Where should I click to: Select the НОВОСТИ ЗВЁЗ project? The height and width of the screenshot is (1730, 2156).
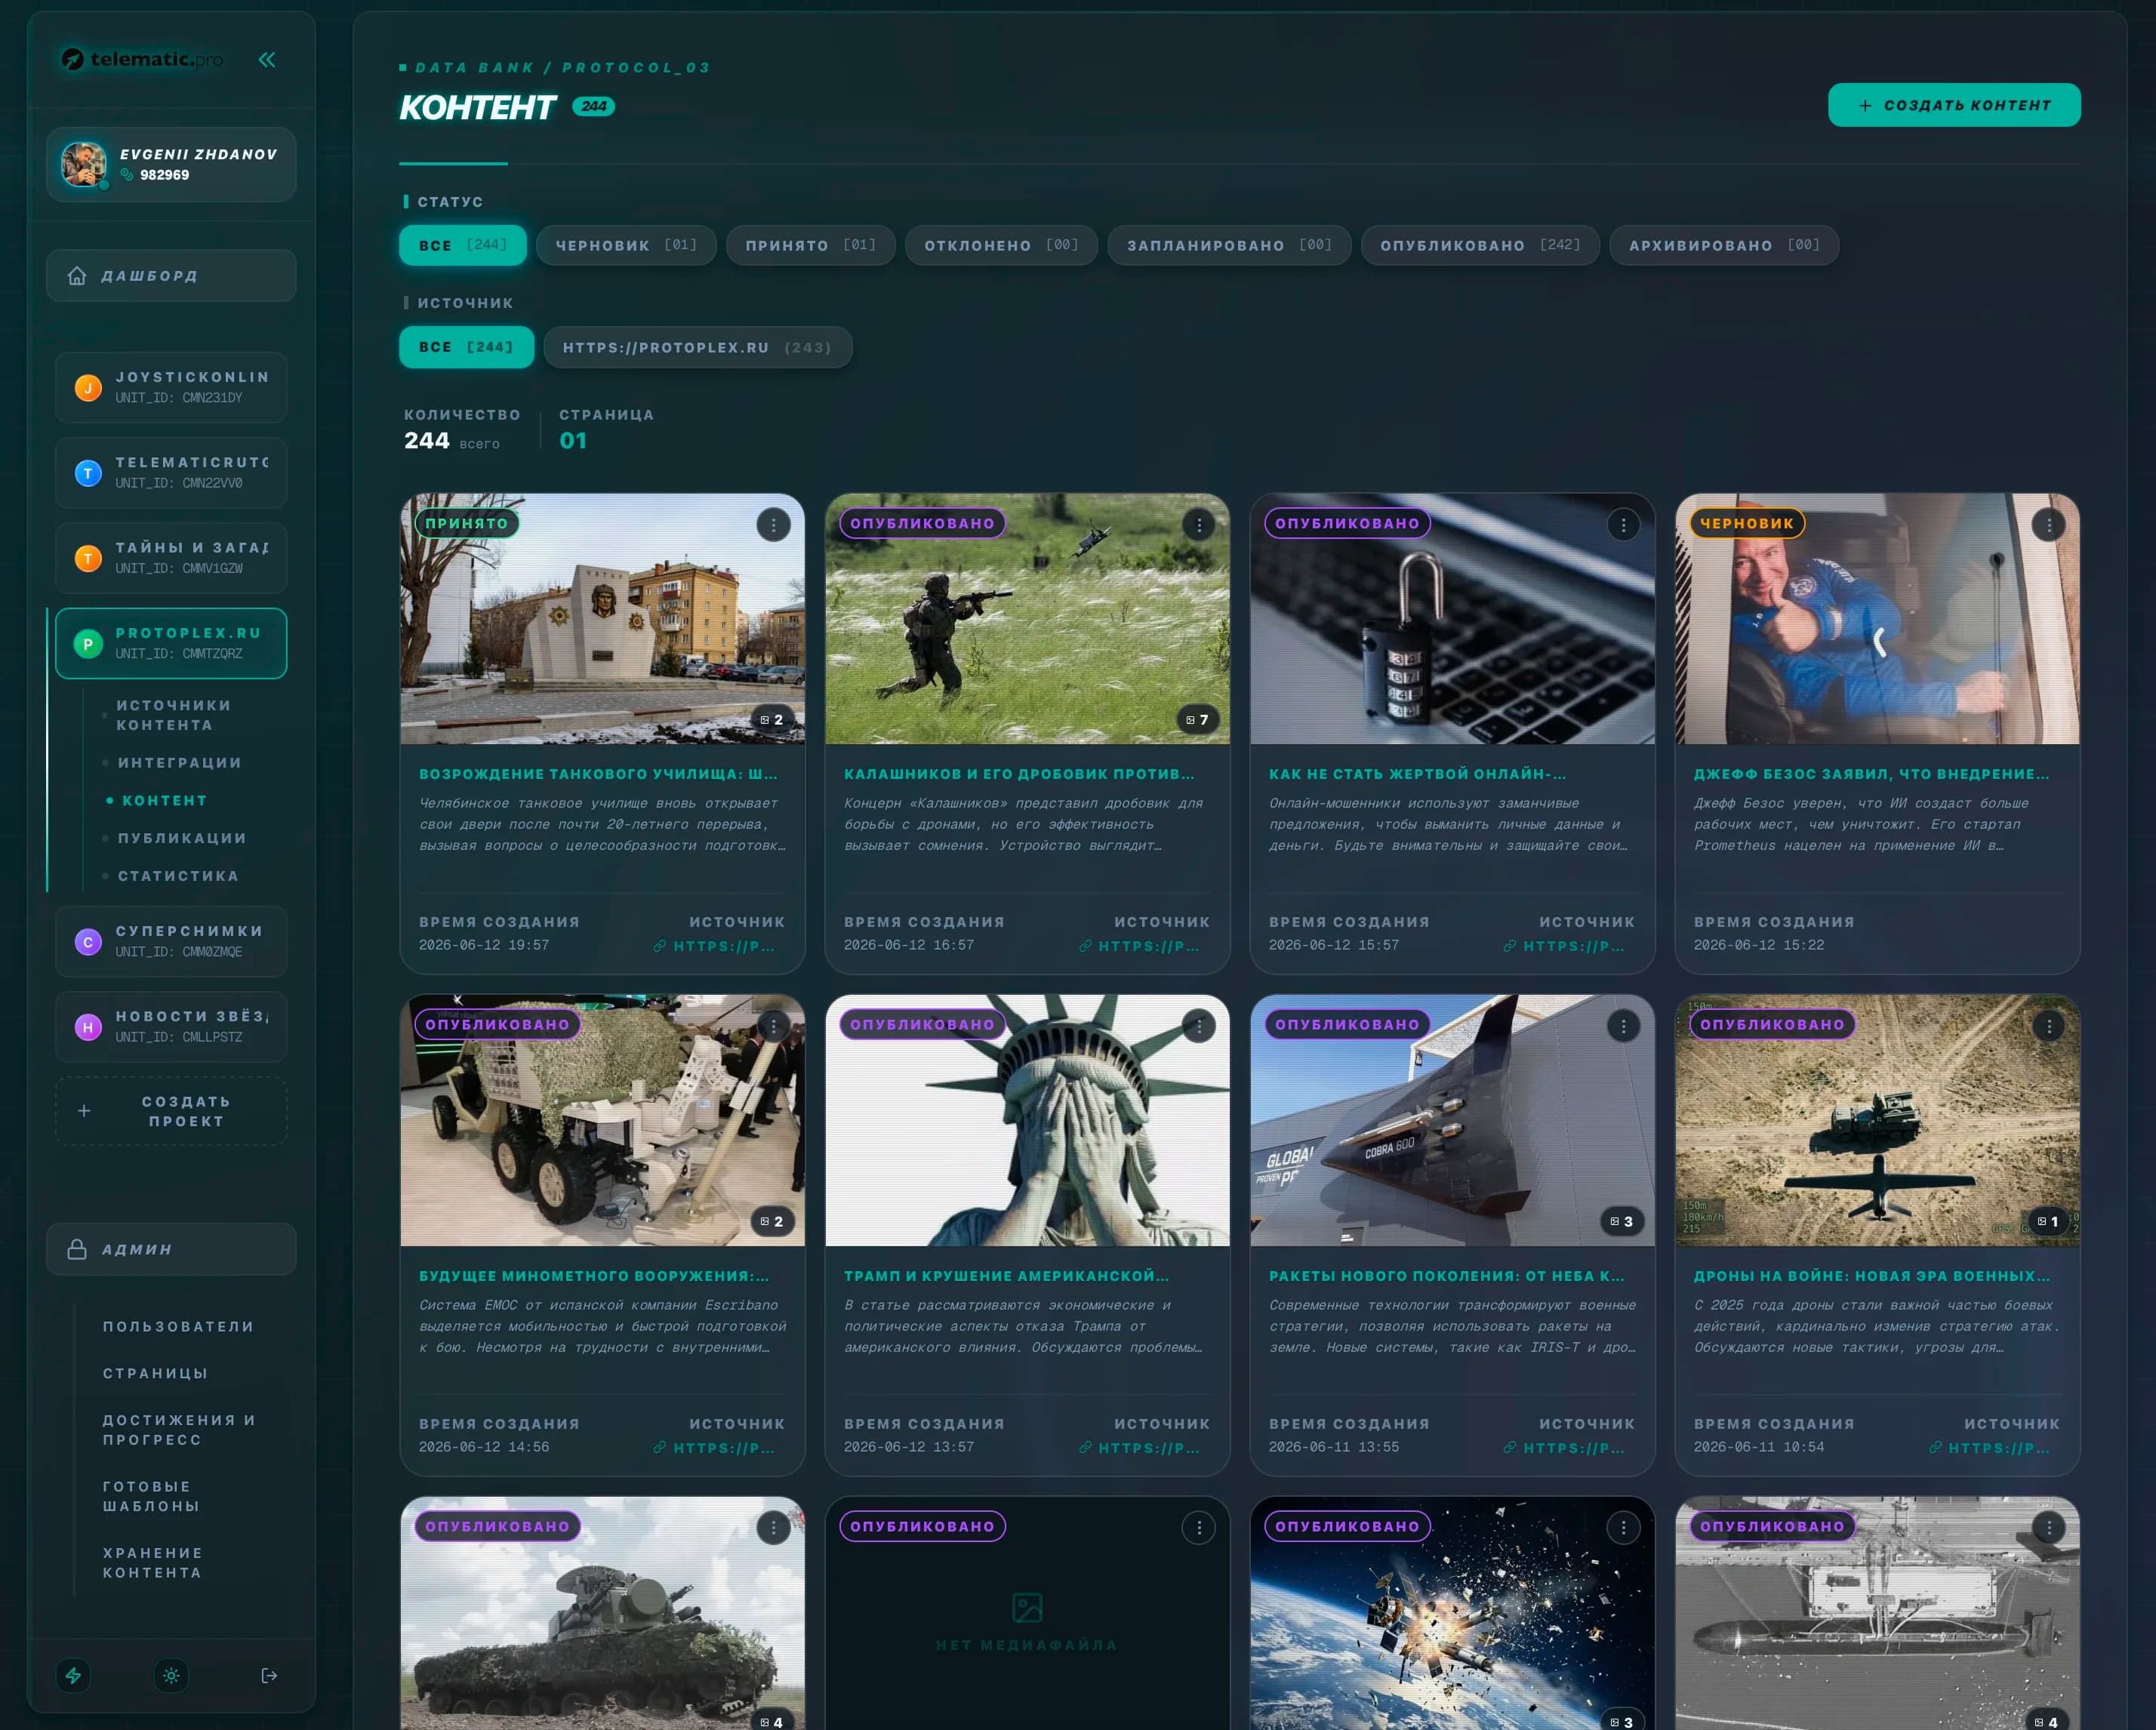[171, 1026]
